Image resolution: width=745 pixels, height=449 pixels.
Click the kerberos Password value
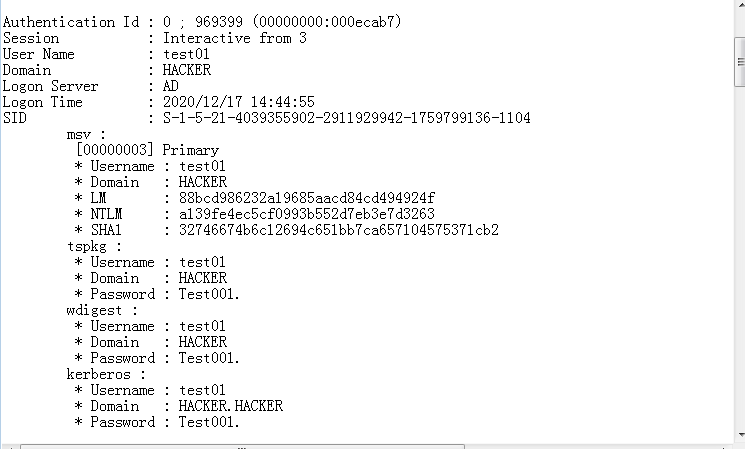pyautogui.click(x=210, y=422)
